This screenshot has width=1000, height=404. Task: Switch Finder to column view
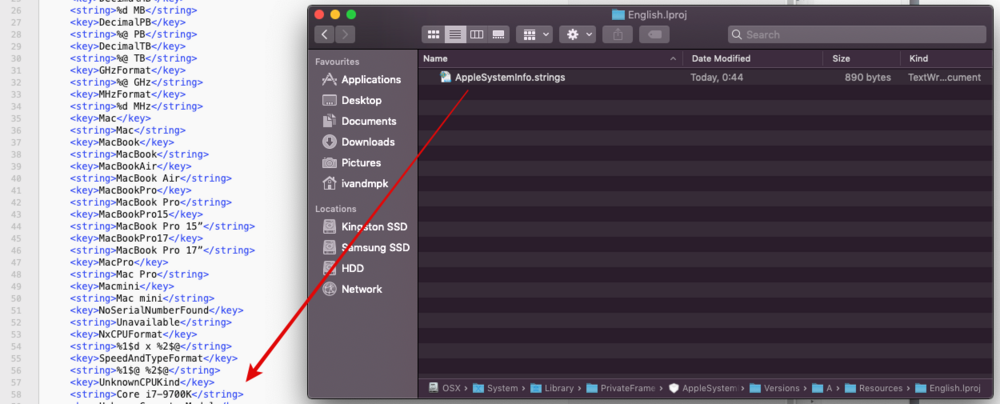pos(477,34)
